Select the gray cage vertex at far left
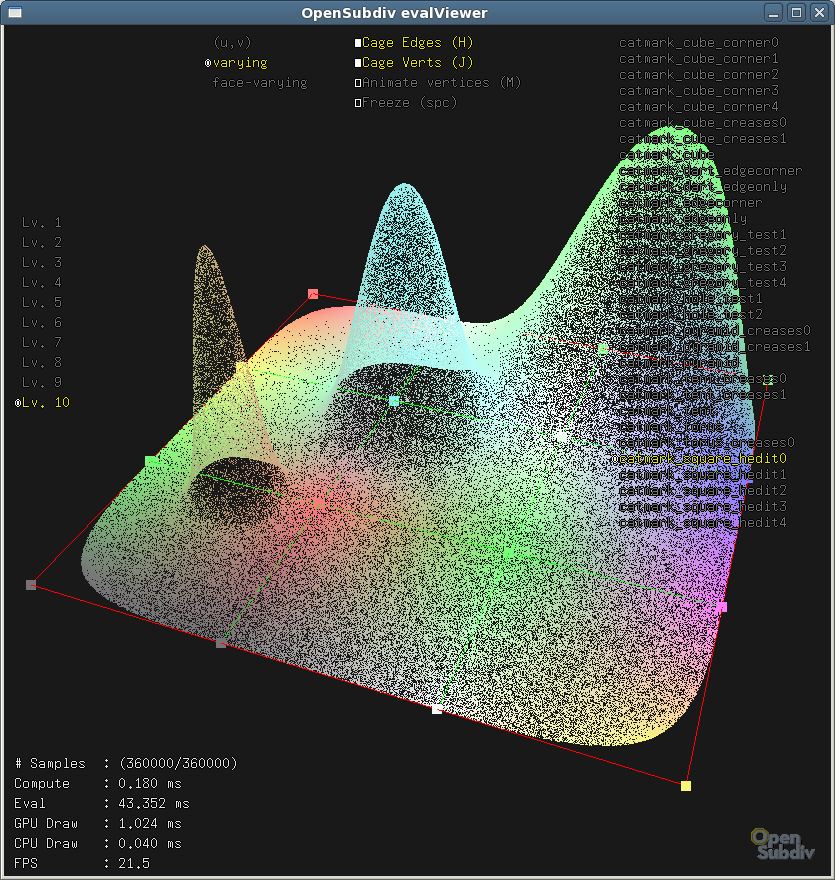Screen dimensions: 835x880 31,585
